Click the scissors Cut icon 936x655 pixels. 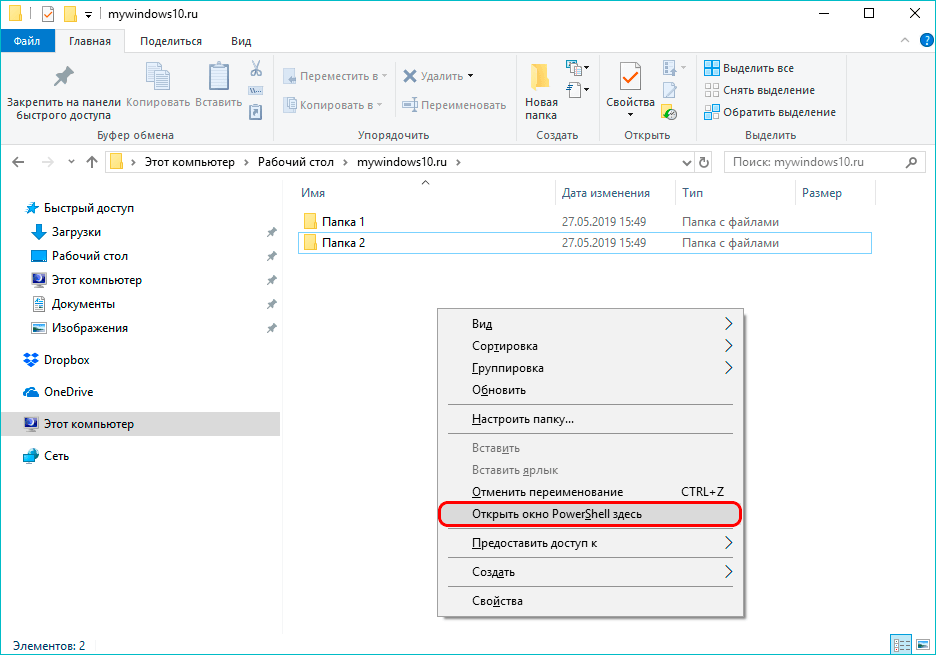tap(255, 69)
